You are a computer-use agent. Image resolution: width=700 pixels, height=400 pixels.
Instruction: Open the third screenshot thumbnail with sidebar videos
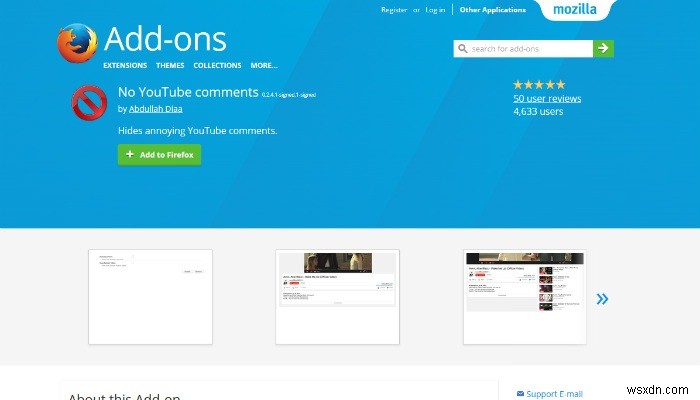click(x=525, y=297)
